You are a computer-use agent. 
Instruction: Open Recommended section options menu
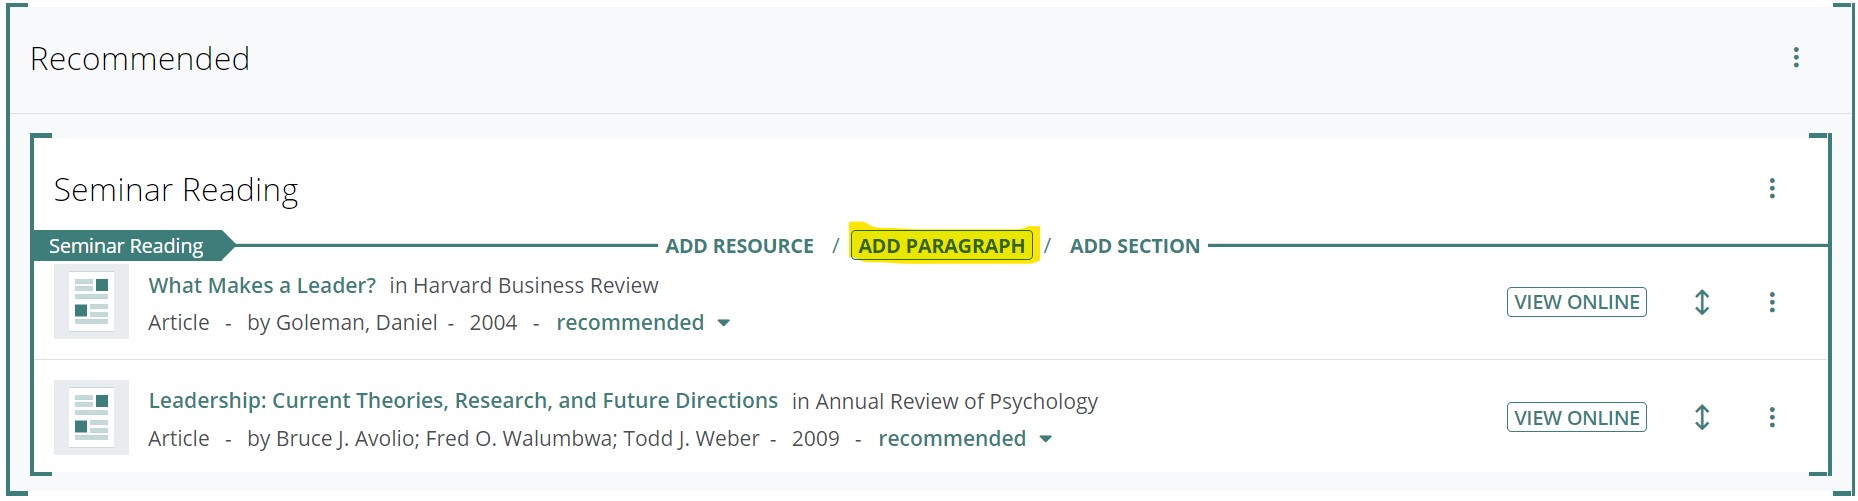click(1796, 58)
